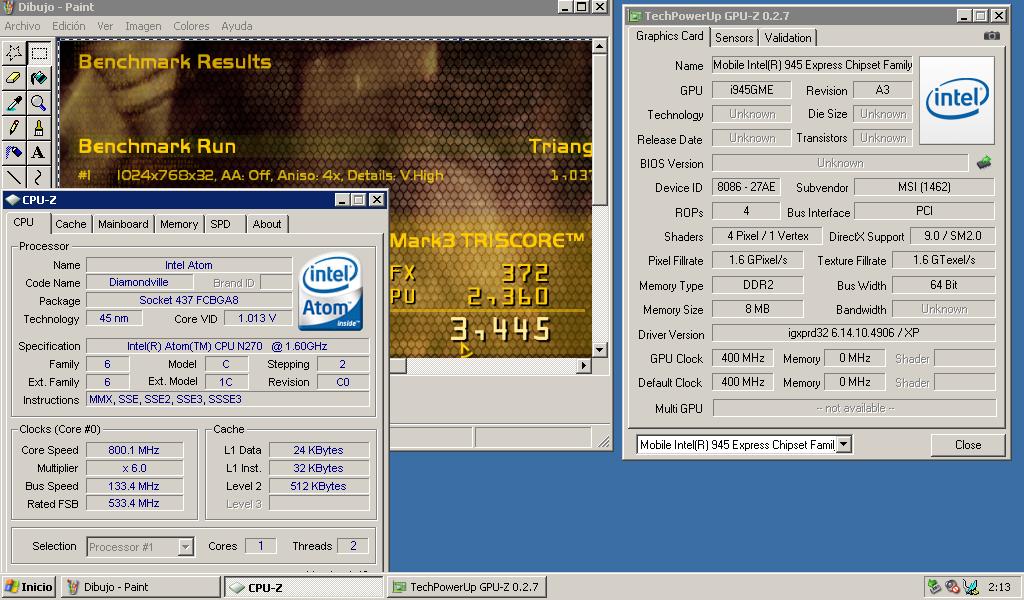The height and width of the screenshot is (600, 1024).
Task: Activate the Magnifier tool in Paint
Action: [x=39, y=103]
